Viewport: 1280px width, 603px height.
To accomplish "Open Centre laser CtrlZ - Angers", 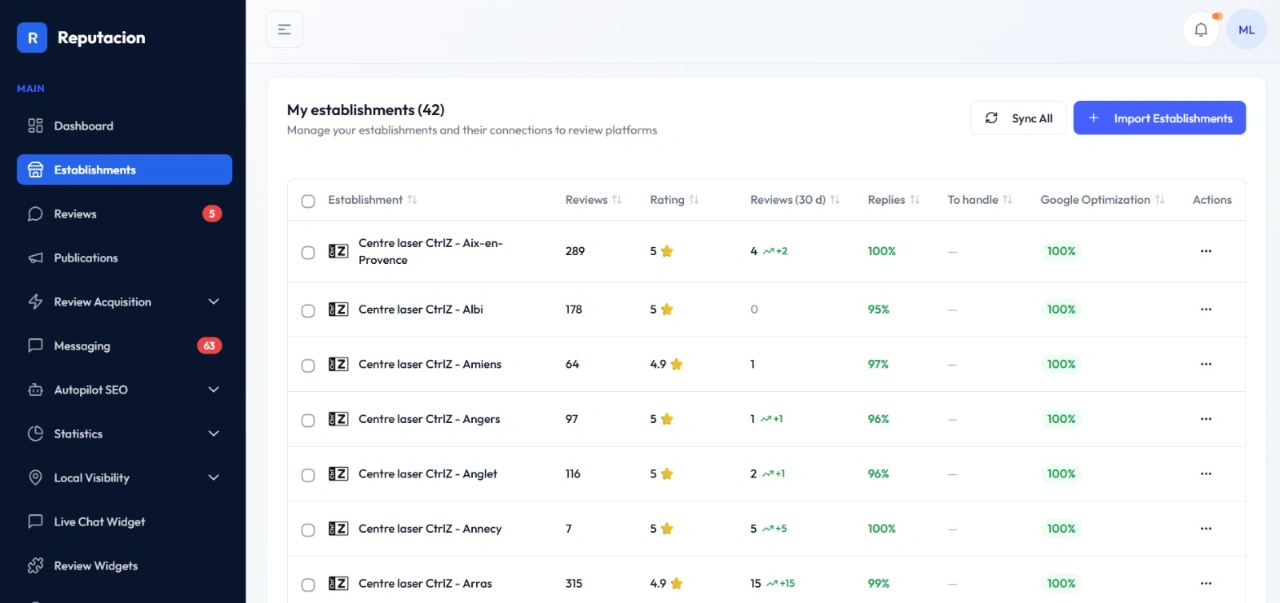I will 429,419.
